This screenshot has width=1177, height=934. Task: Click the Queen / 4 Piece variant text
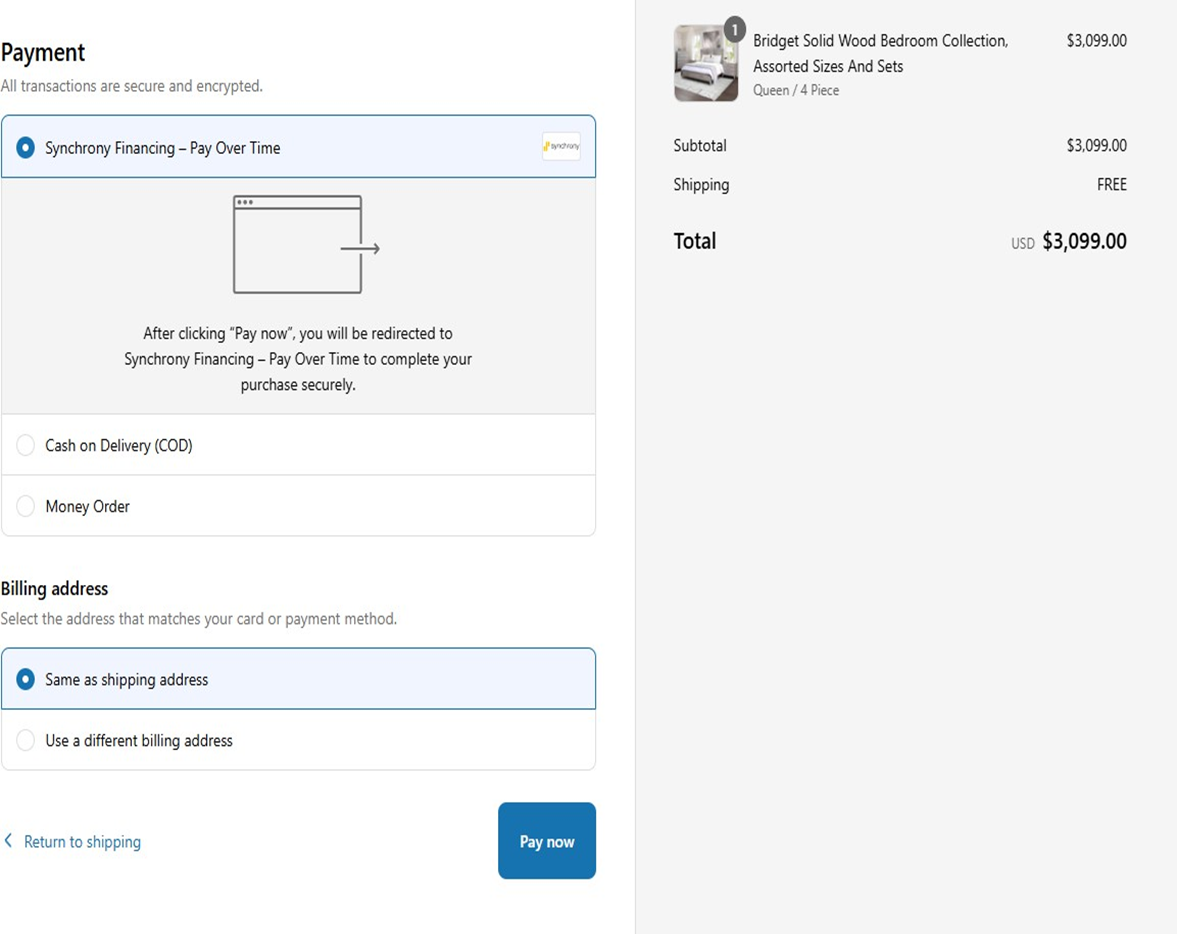tap(796, 90)
